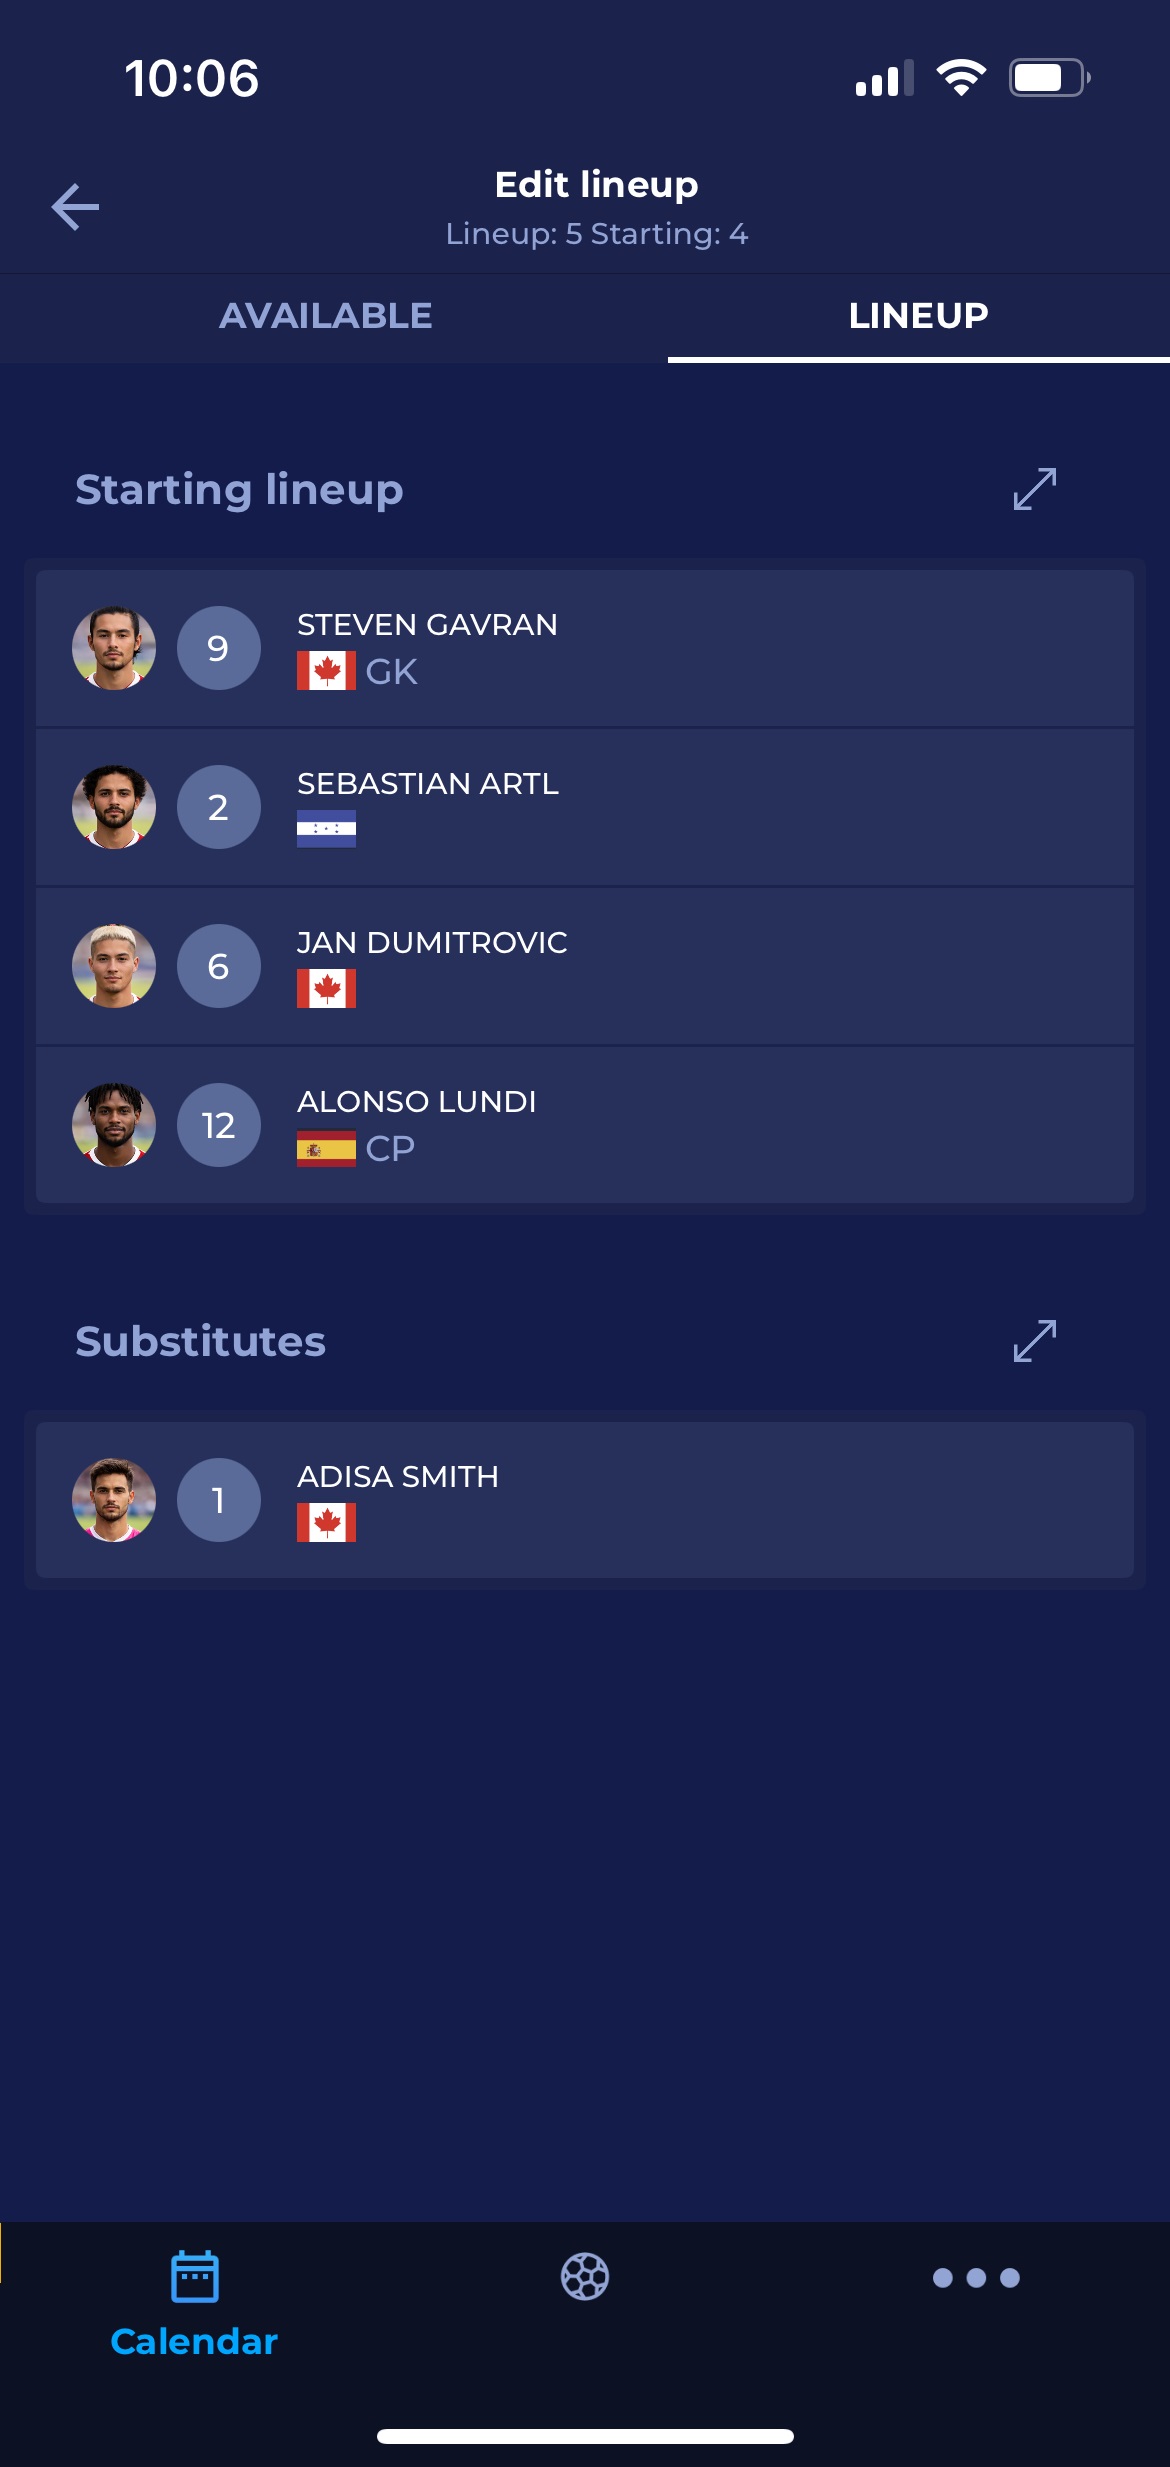
Task: Tap Steven Gavran's profile photo
Action: 114,648
